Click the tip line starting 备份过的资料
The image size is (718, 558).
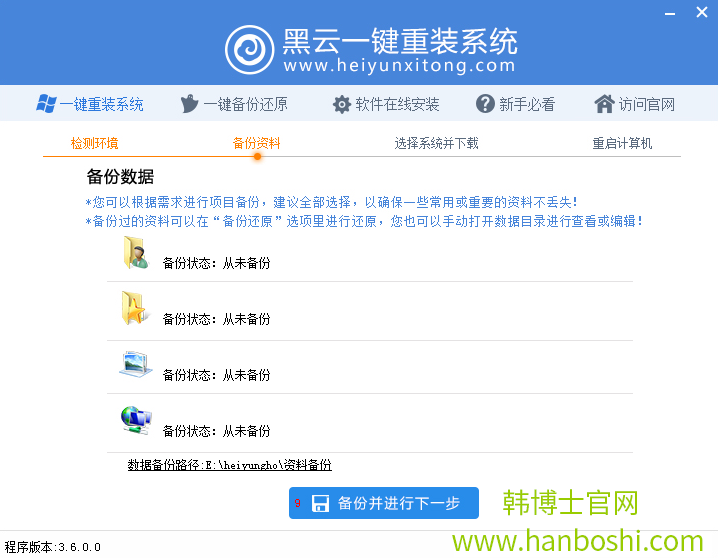(364, 221)
